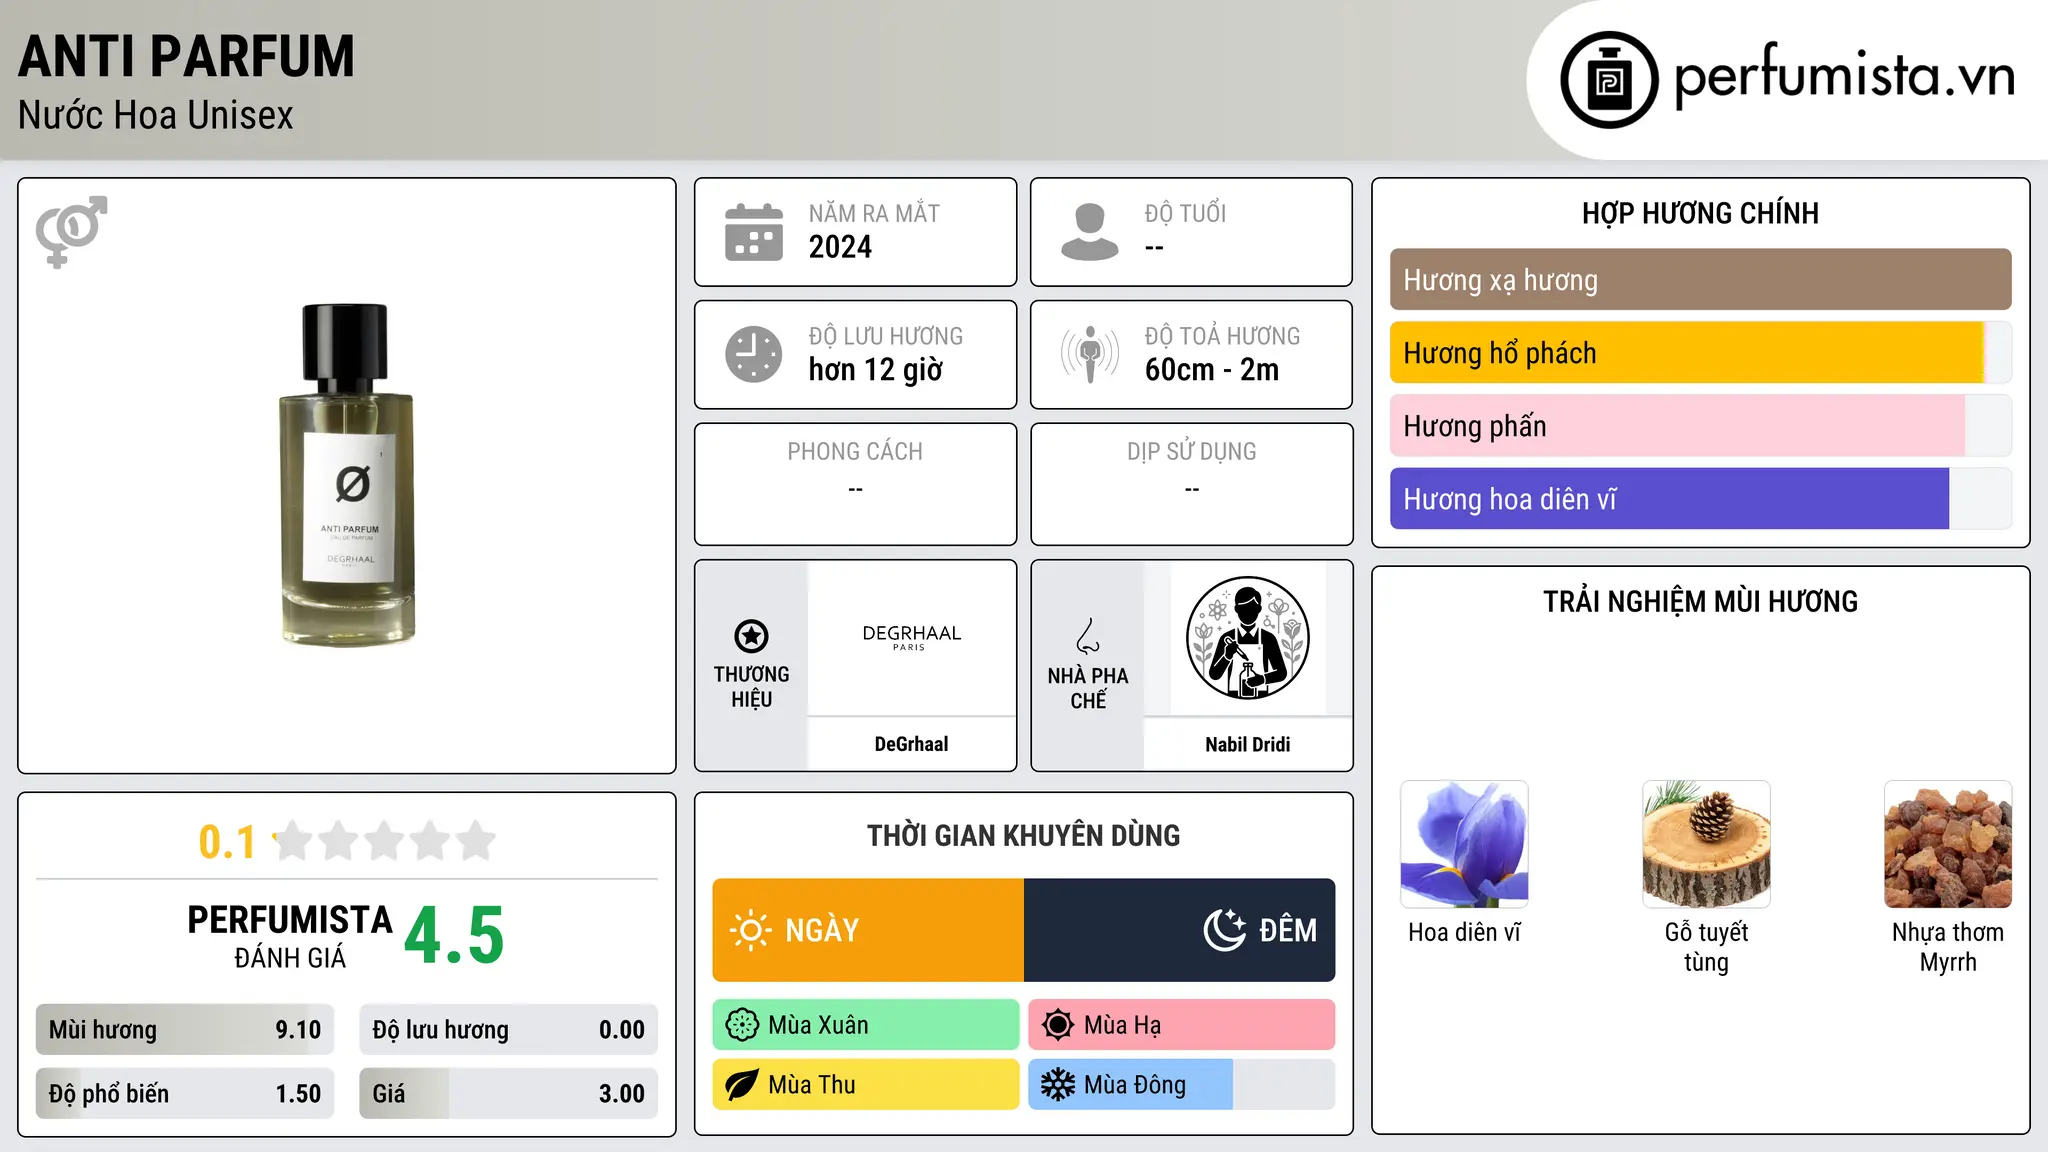Select the red Mùa Hạ season bar
The height and width of the screenshot is (1152, 2048).
pos(1182,1025)
